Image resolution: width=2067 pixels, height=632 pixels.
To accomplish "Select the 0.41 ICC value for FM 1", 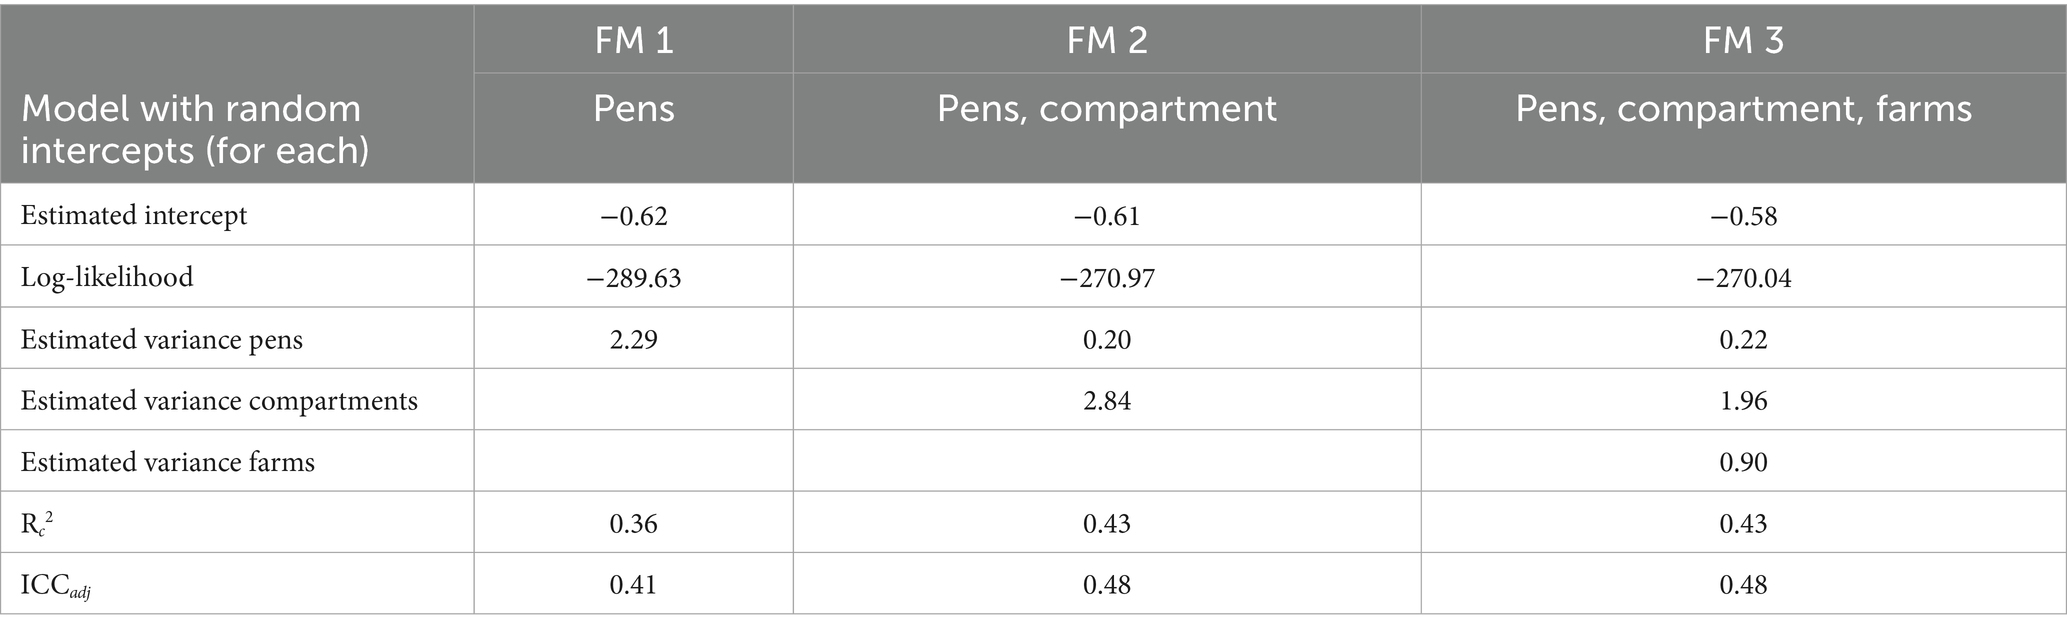I will click(x=633, y=584).
